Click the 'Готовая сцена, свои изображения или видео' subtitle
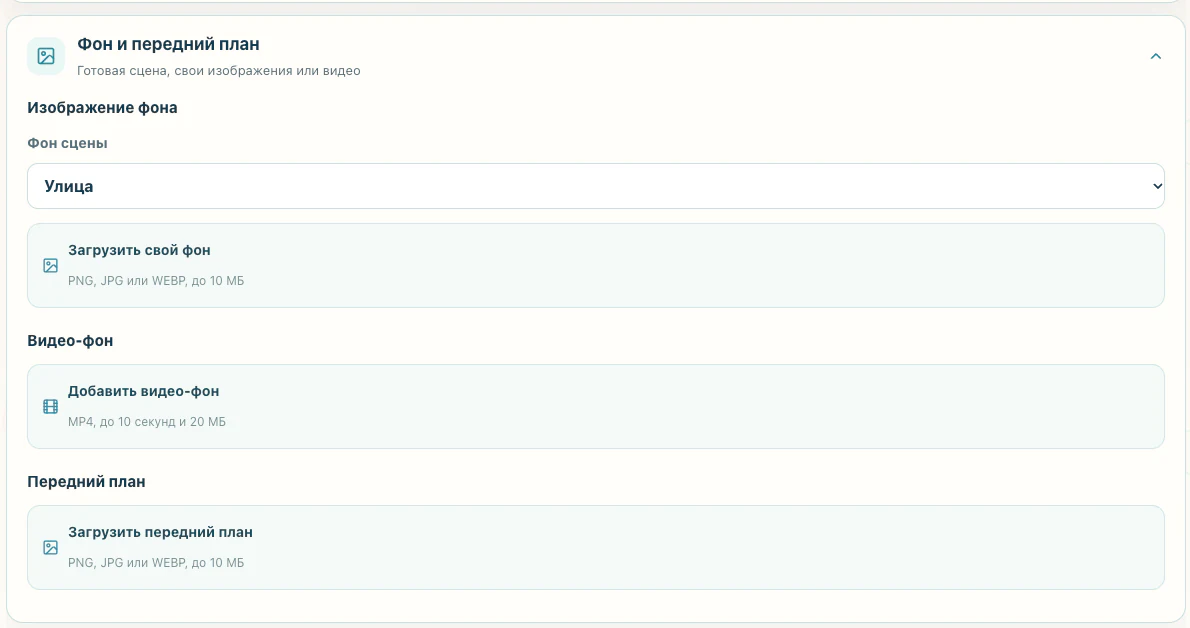1190x628 pixels. pos(219,71)
